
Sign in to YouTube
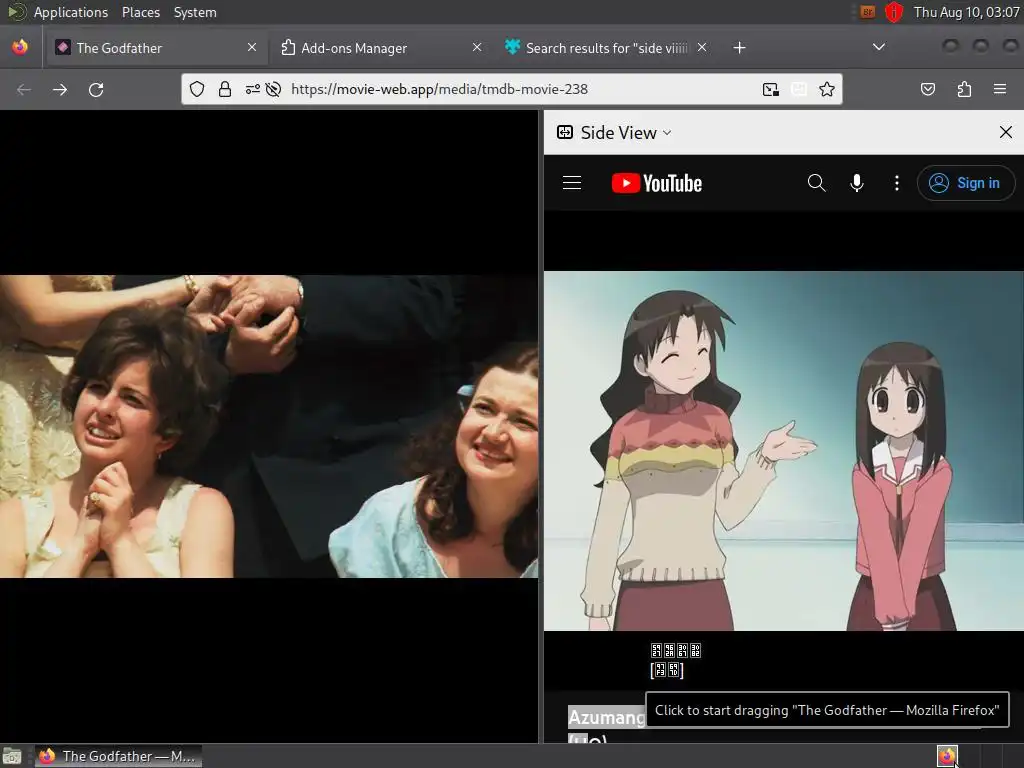966,183
